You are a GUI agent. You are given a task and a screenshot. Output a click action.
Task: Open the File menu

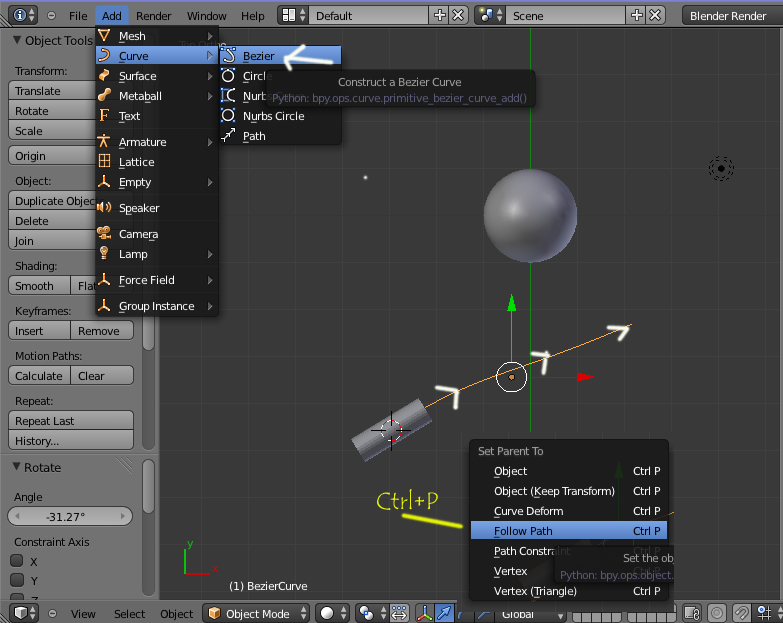pyautogui.click(x=78, y=16)
